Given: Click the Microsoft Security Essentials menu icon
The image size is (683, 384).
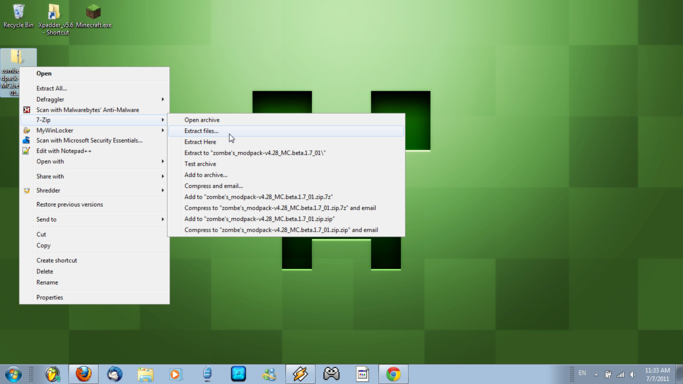Looking at the screenshot, I should [x=27, y=140].
